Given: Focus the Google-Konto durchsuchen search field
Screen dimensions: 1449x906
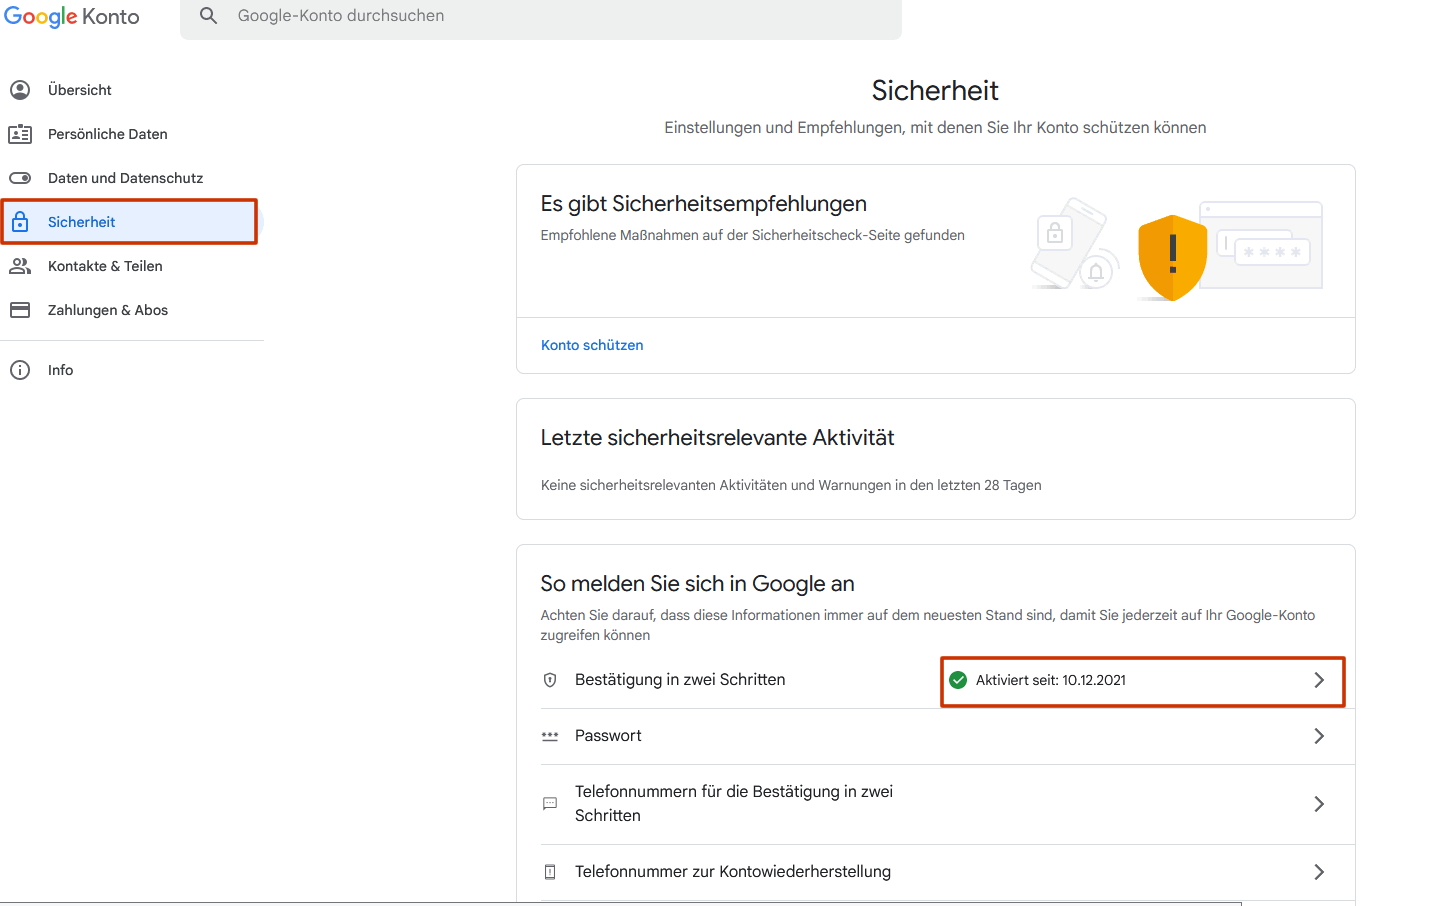Looking at the screenshot, I should [x=541, y=17].
